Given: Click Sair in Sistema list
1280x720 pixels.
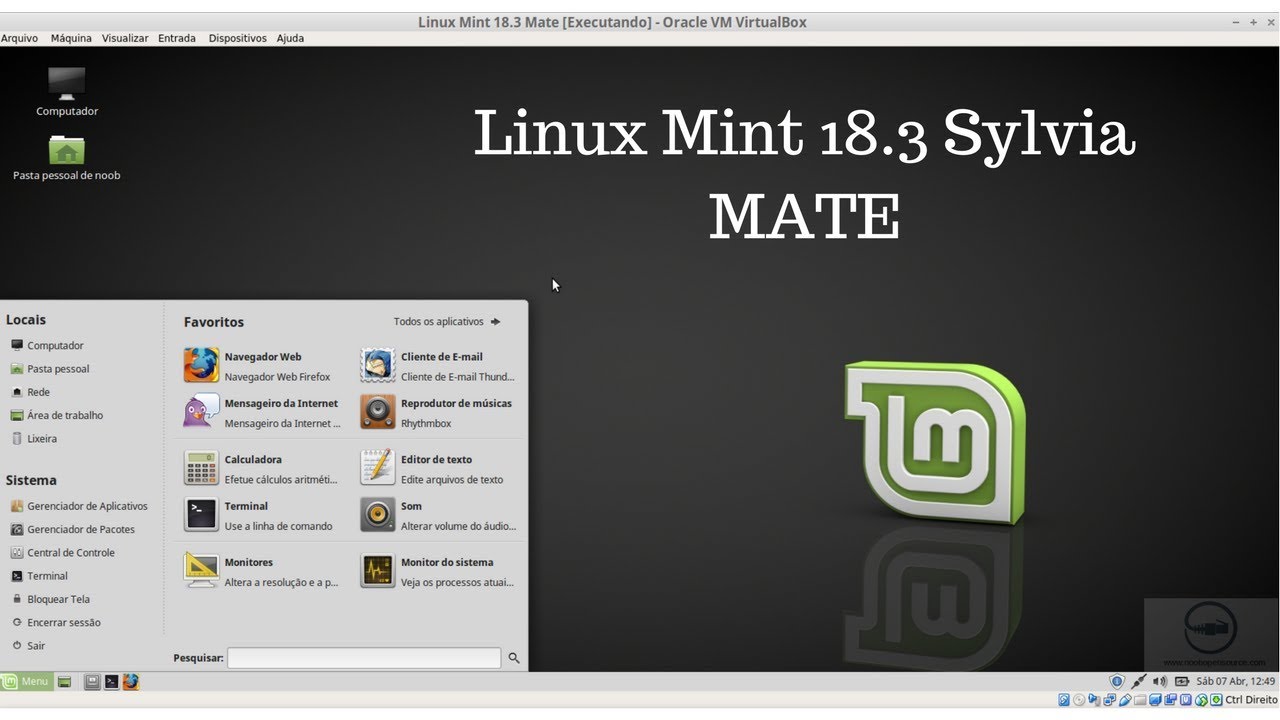Looking at the screenshot, I should [x=28, y=646].
